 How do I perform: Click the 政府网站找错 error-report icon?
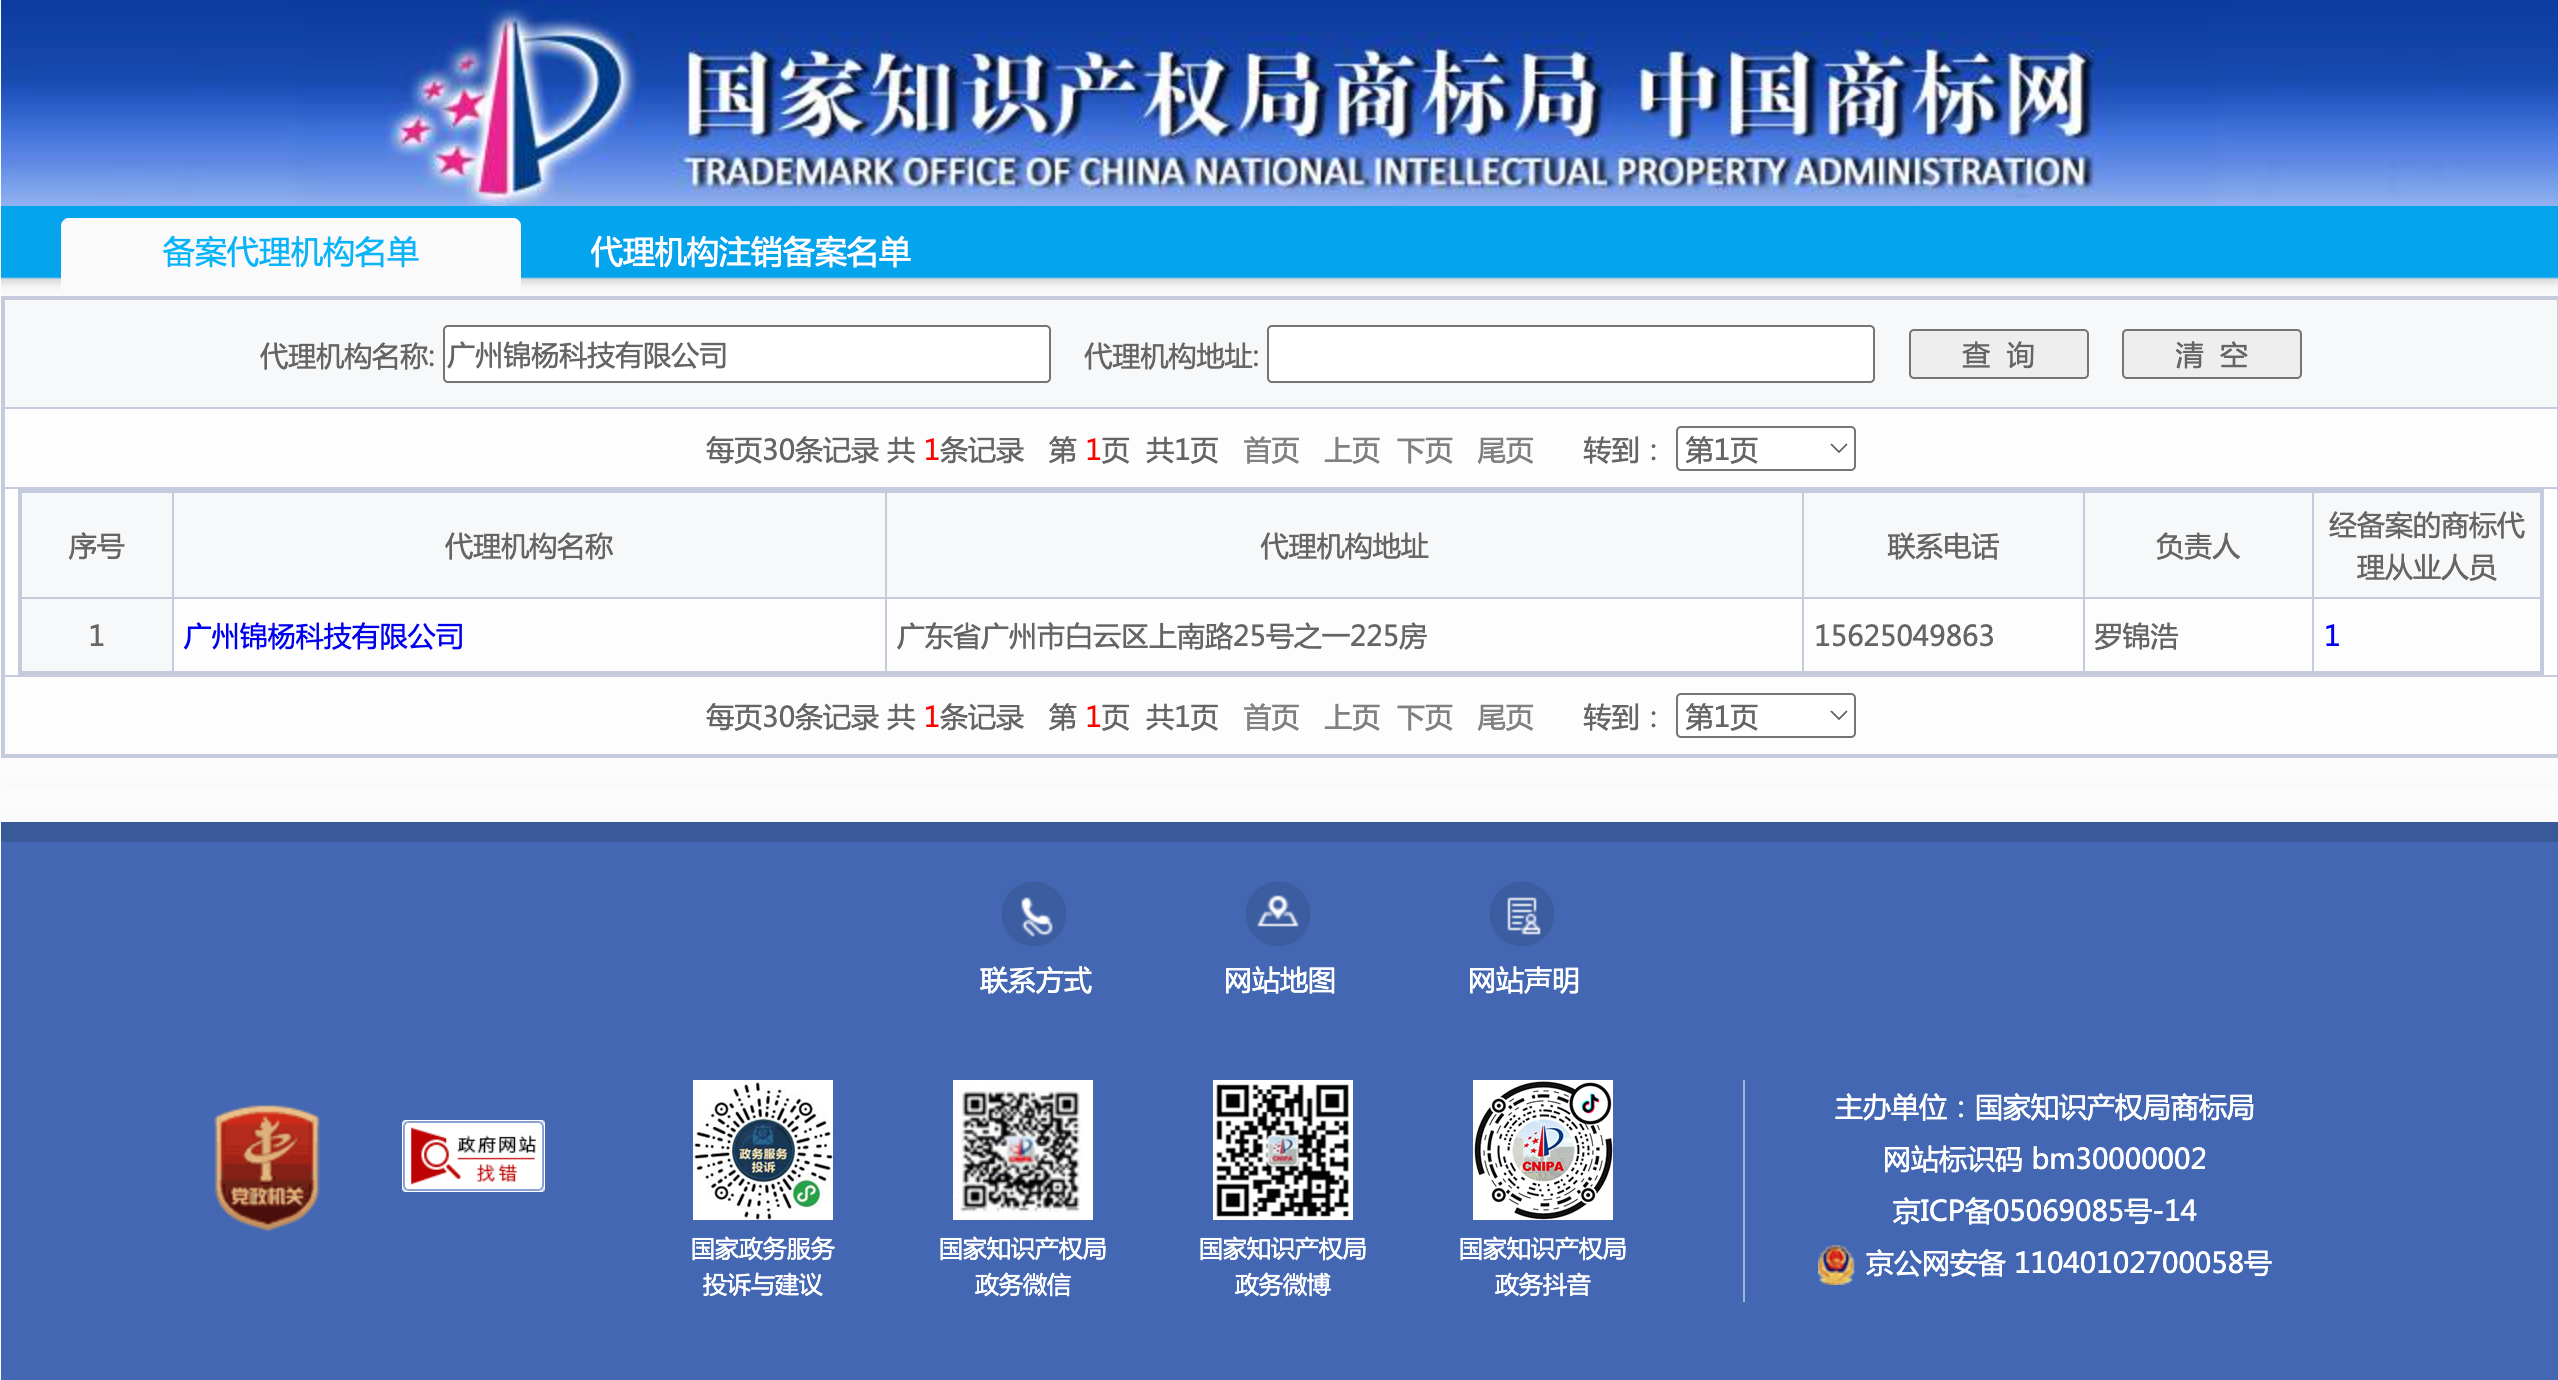(473, 1155)
